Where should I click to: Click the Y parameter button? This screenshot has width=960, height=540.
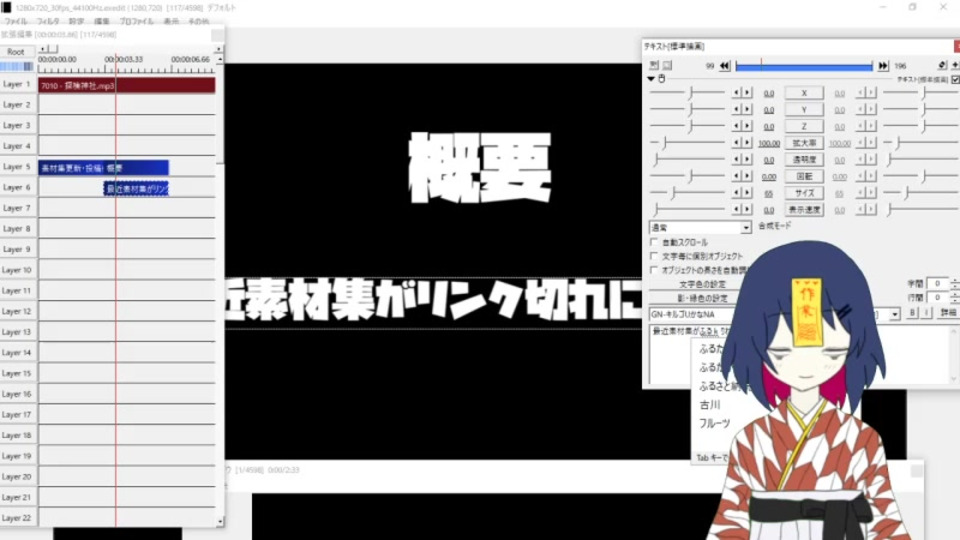[x=804, y=110]
